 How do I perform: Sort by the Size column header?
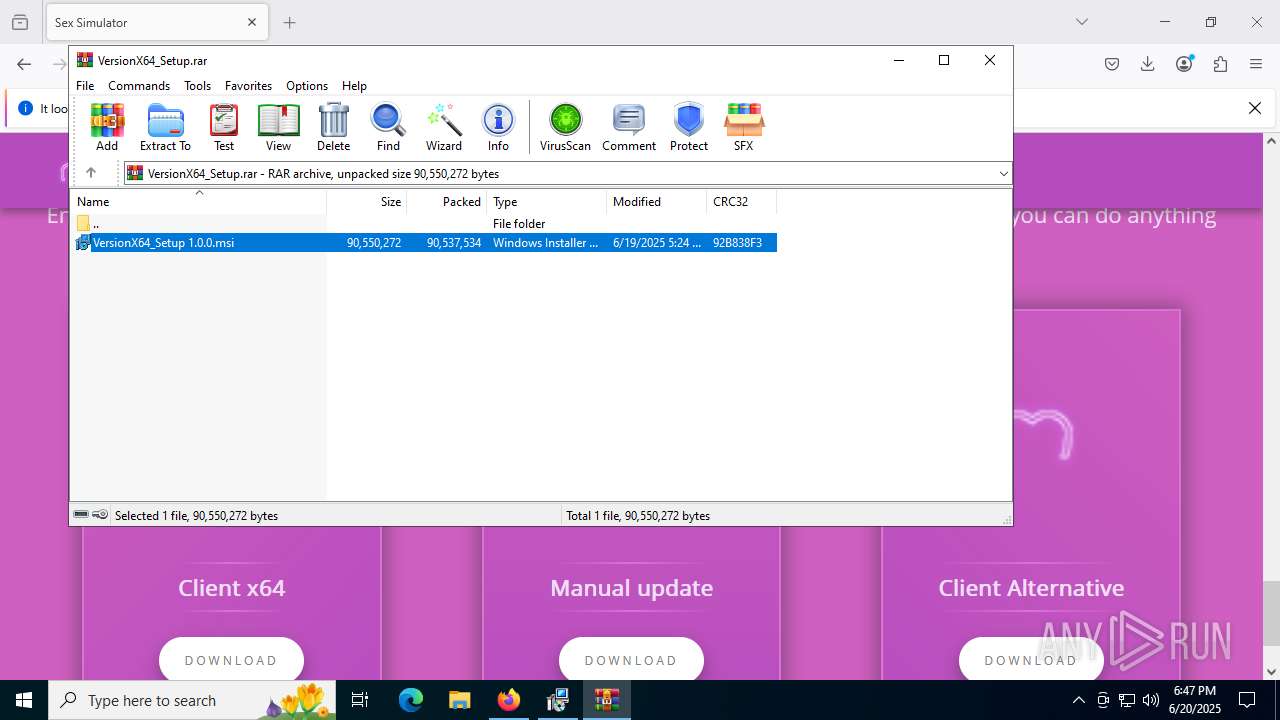367,202
